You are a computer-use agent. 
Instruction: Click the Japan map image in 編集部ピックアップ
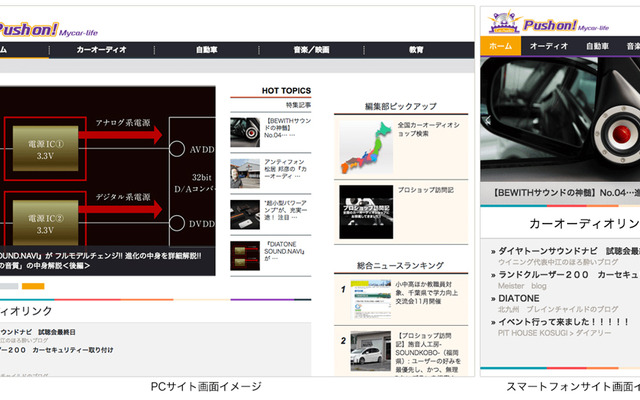(366, 147)
